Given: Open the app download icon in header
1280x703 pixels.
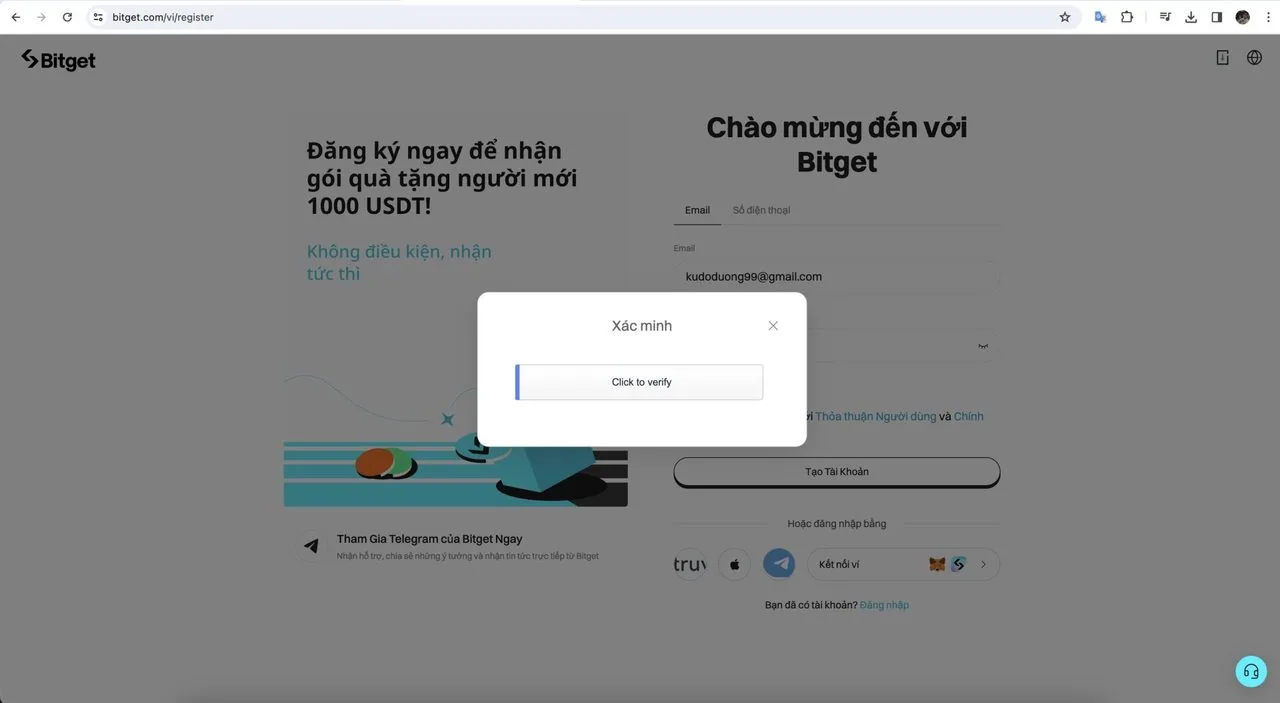Looking at the screenshot, I should coord(1222,58).
